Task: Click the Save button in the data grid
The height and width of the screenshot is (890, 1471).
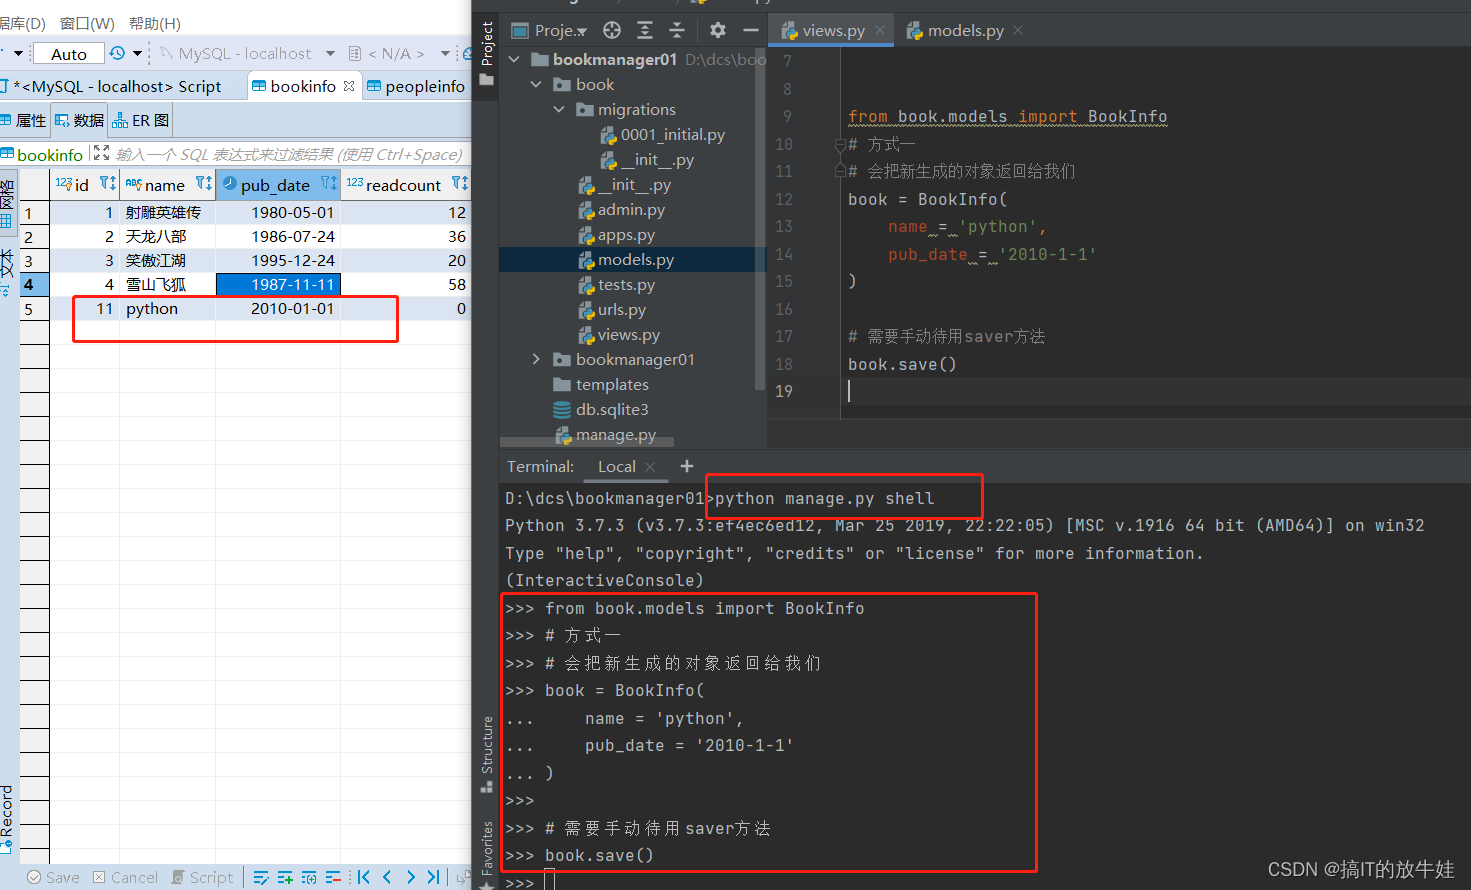Action: (x=53, y=877)
